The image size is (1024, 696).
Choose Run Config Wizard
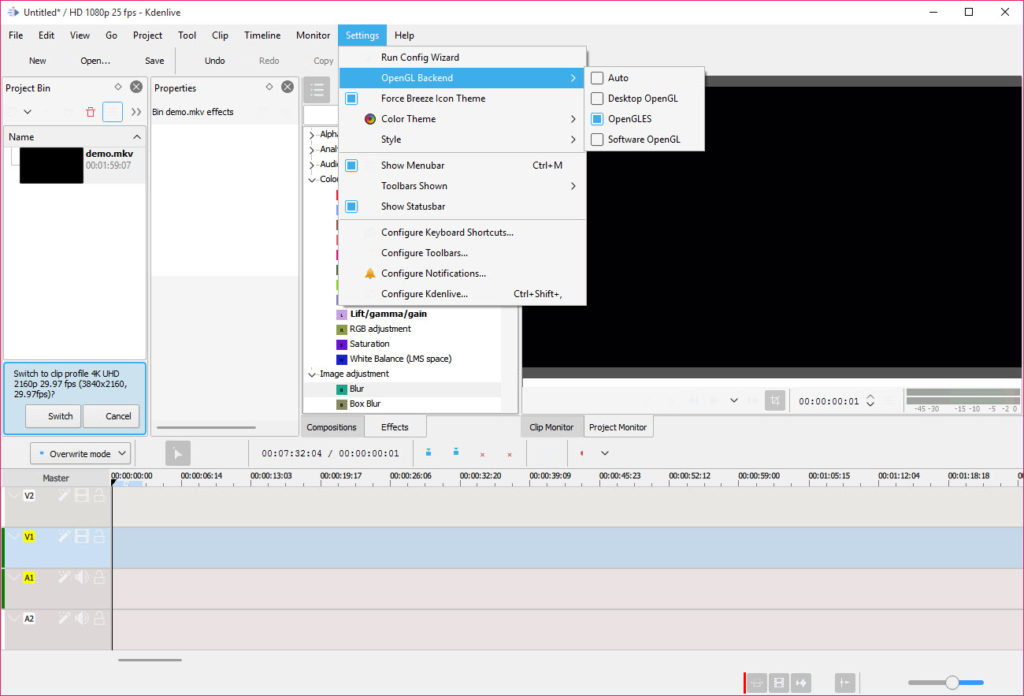point(462,57)
